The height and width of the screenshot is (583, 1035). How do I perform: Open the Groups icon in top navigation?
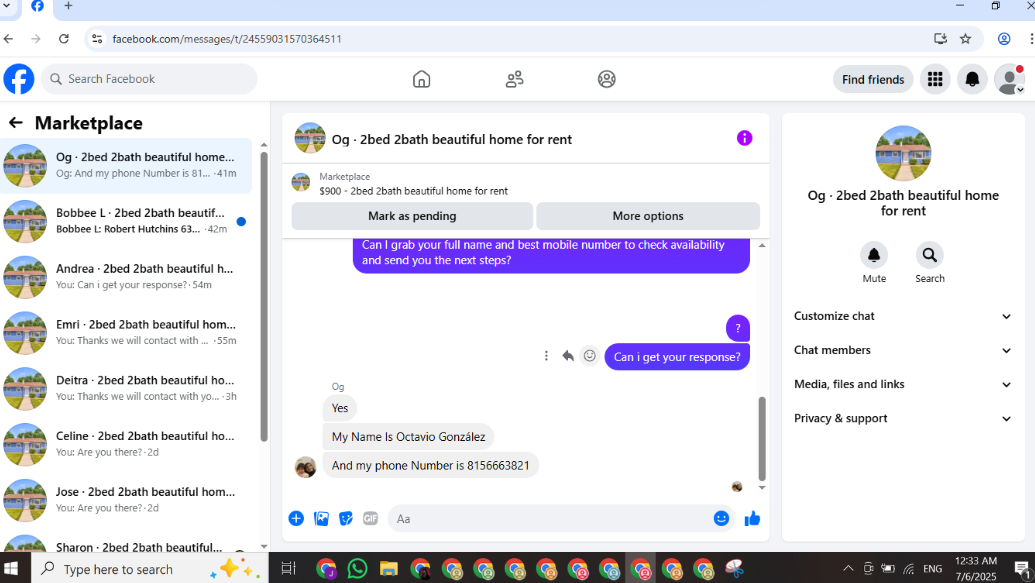(x=607, y=79)
